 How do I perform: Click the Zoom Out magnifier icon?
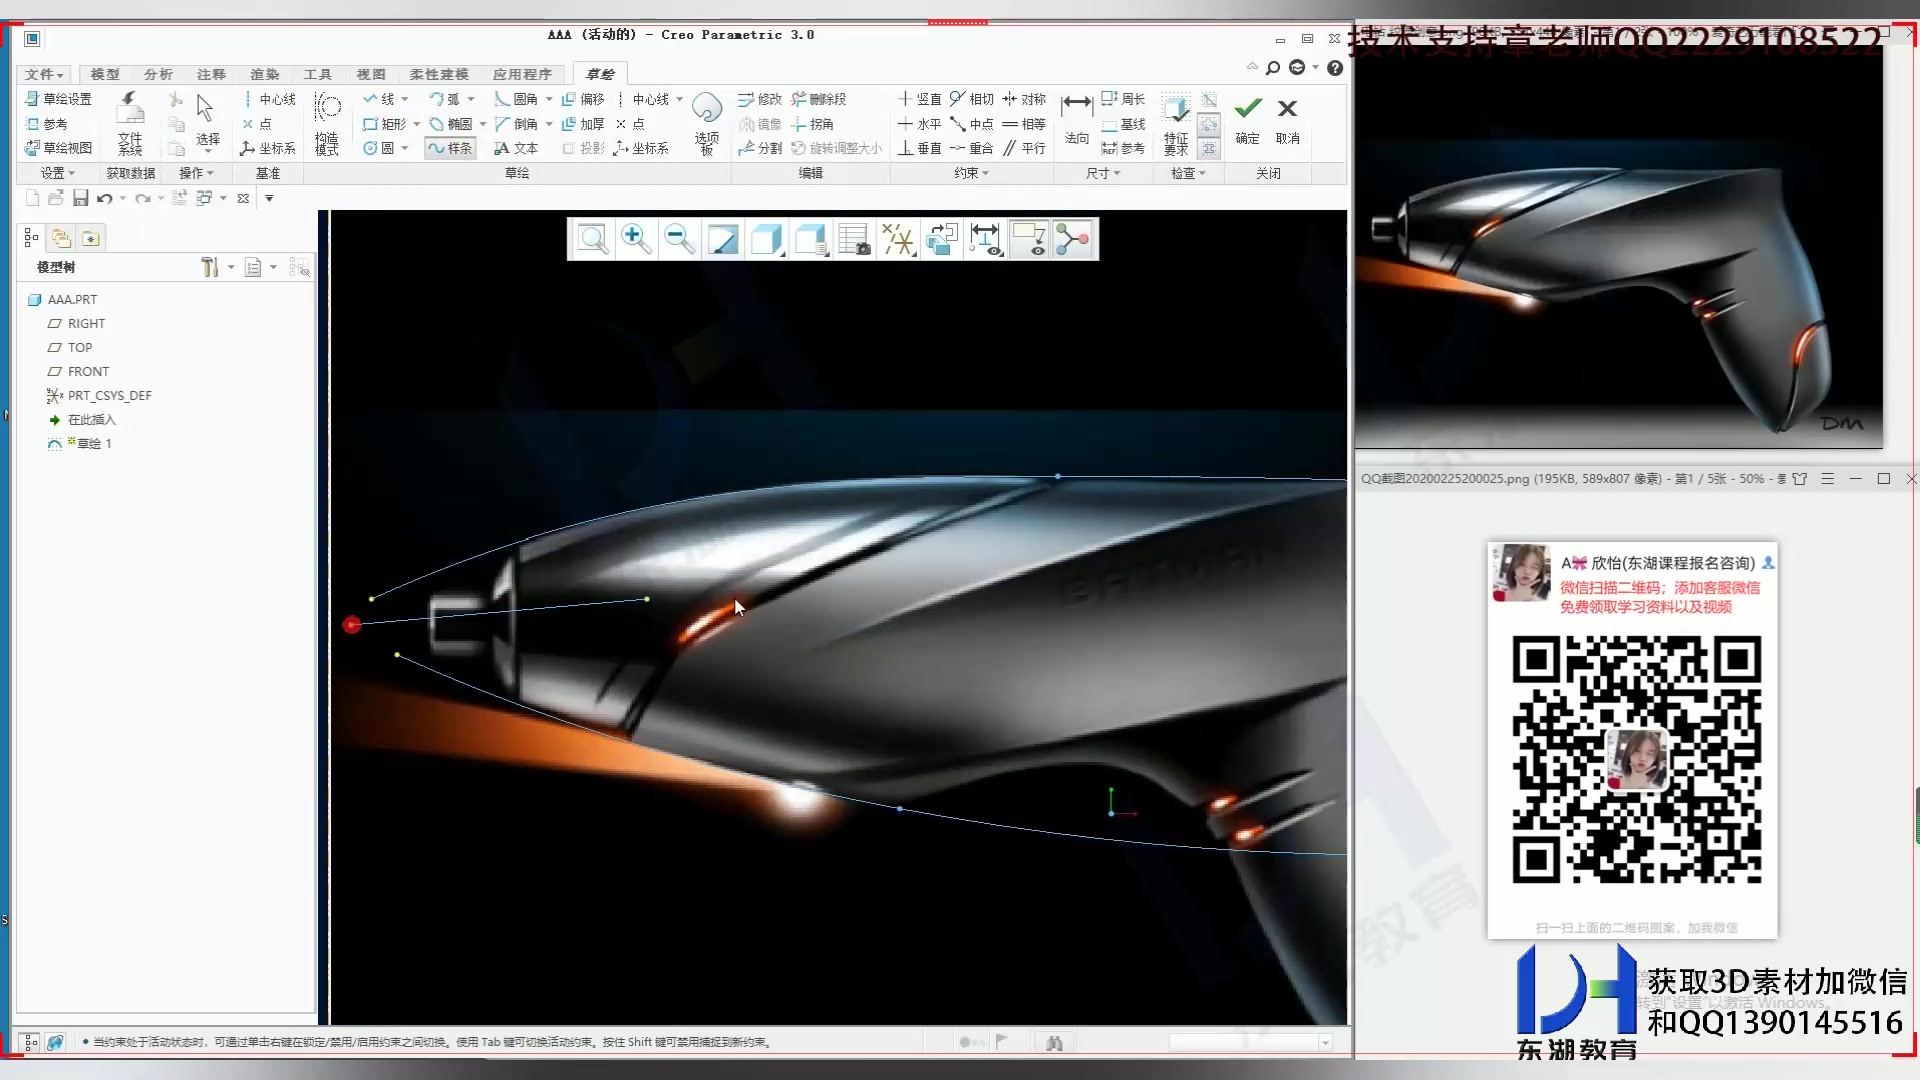(679, 239)
